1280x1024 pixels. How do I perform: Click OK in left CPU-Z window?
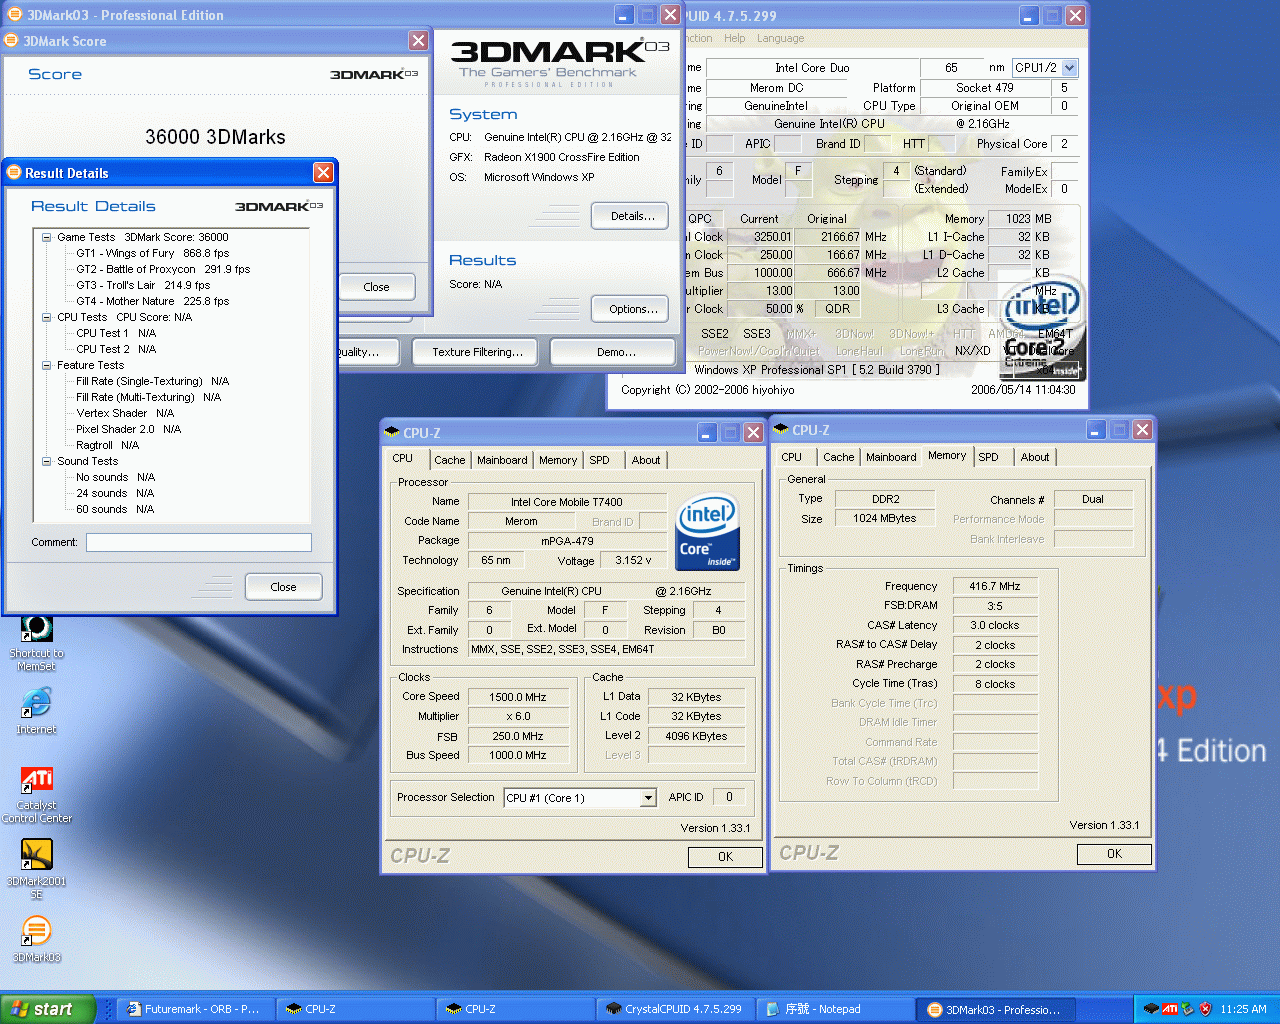725,857
